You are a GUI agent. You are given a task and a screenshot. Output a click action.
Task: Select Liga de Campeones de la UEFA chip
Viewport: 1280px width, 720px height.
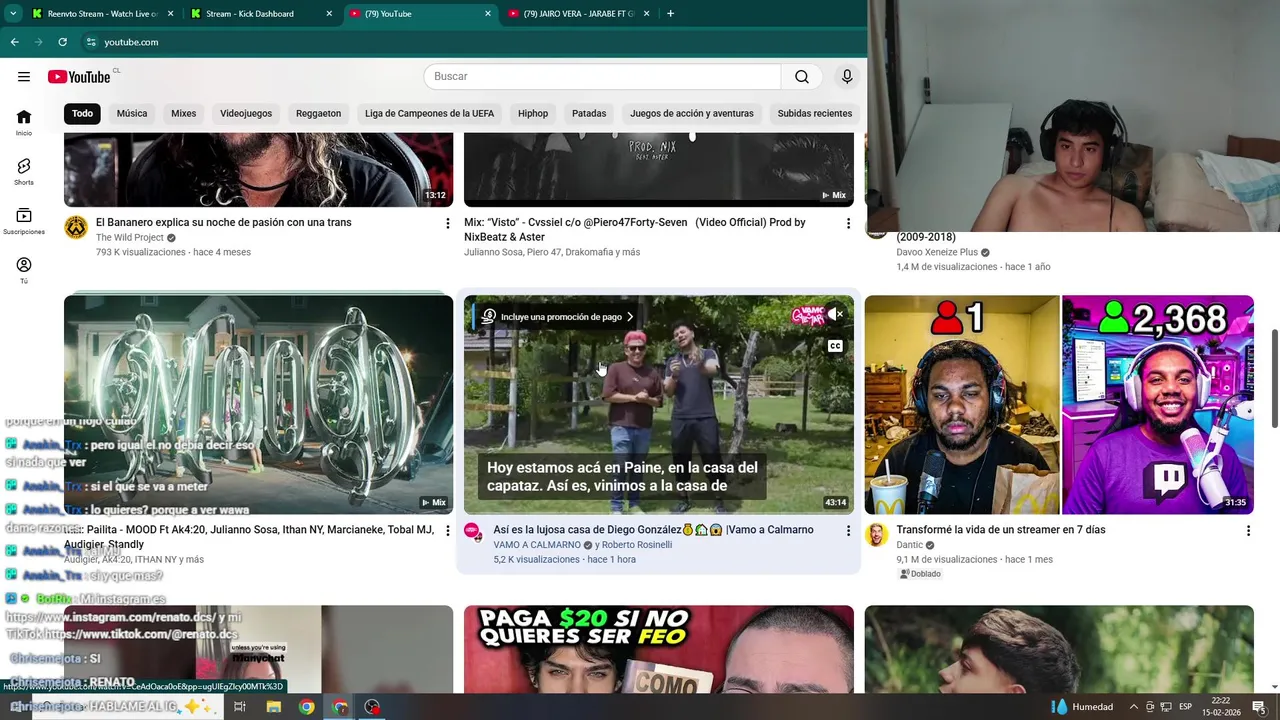pyautogui.click(x=429, y=114)
